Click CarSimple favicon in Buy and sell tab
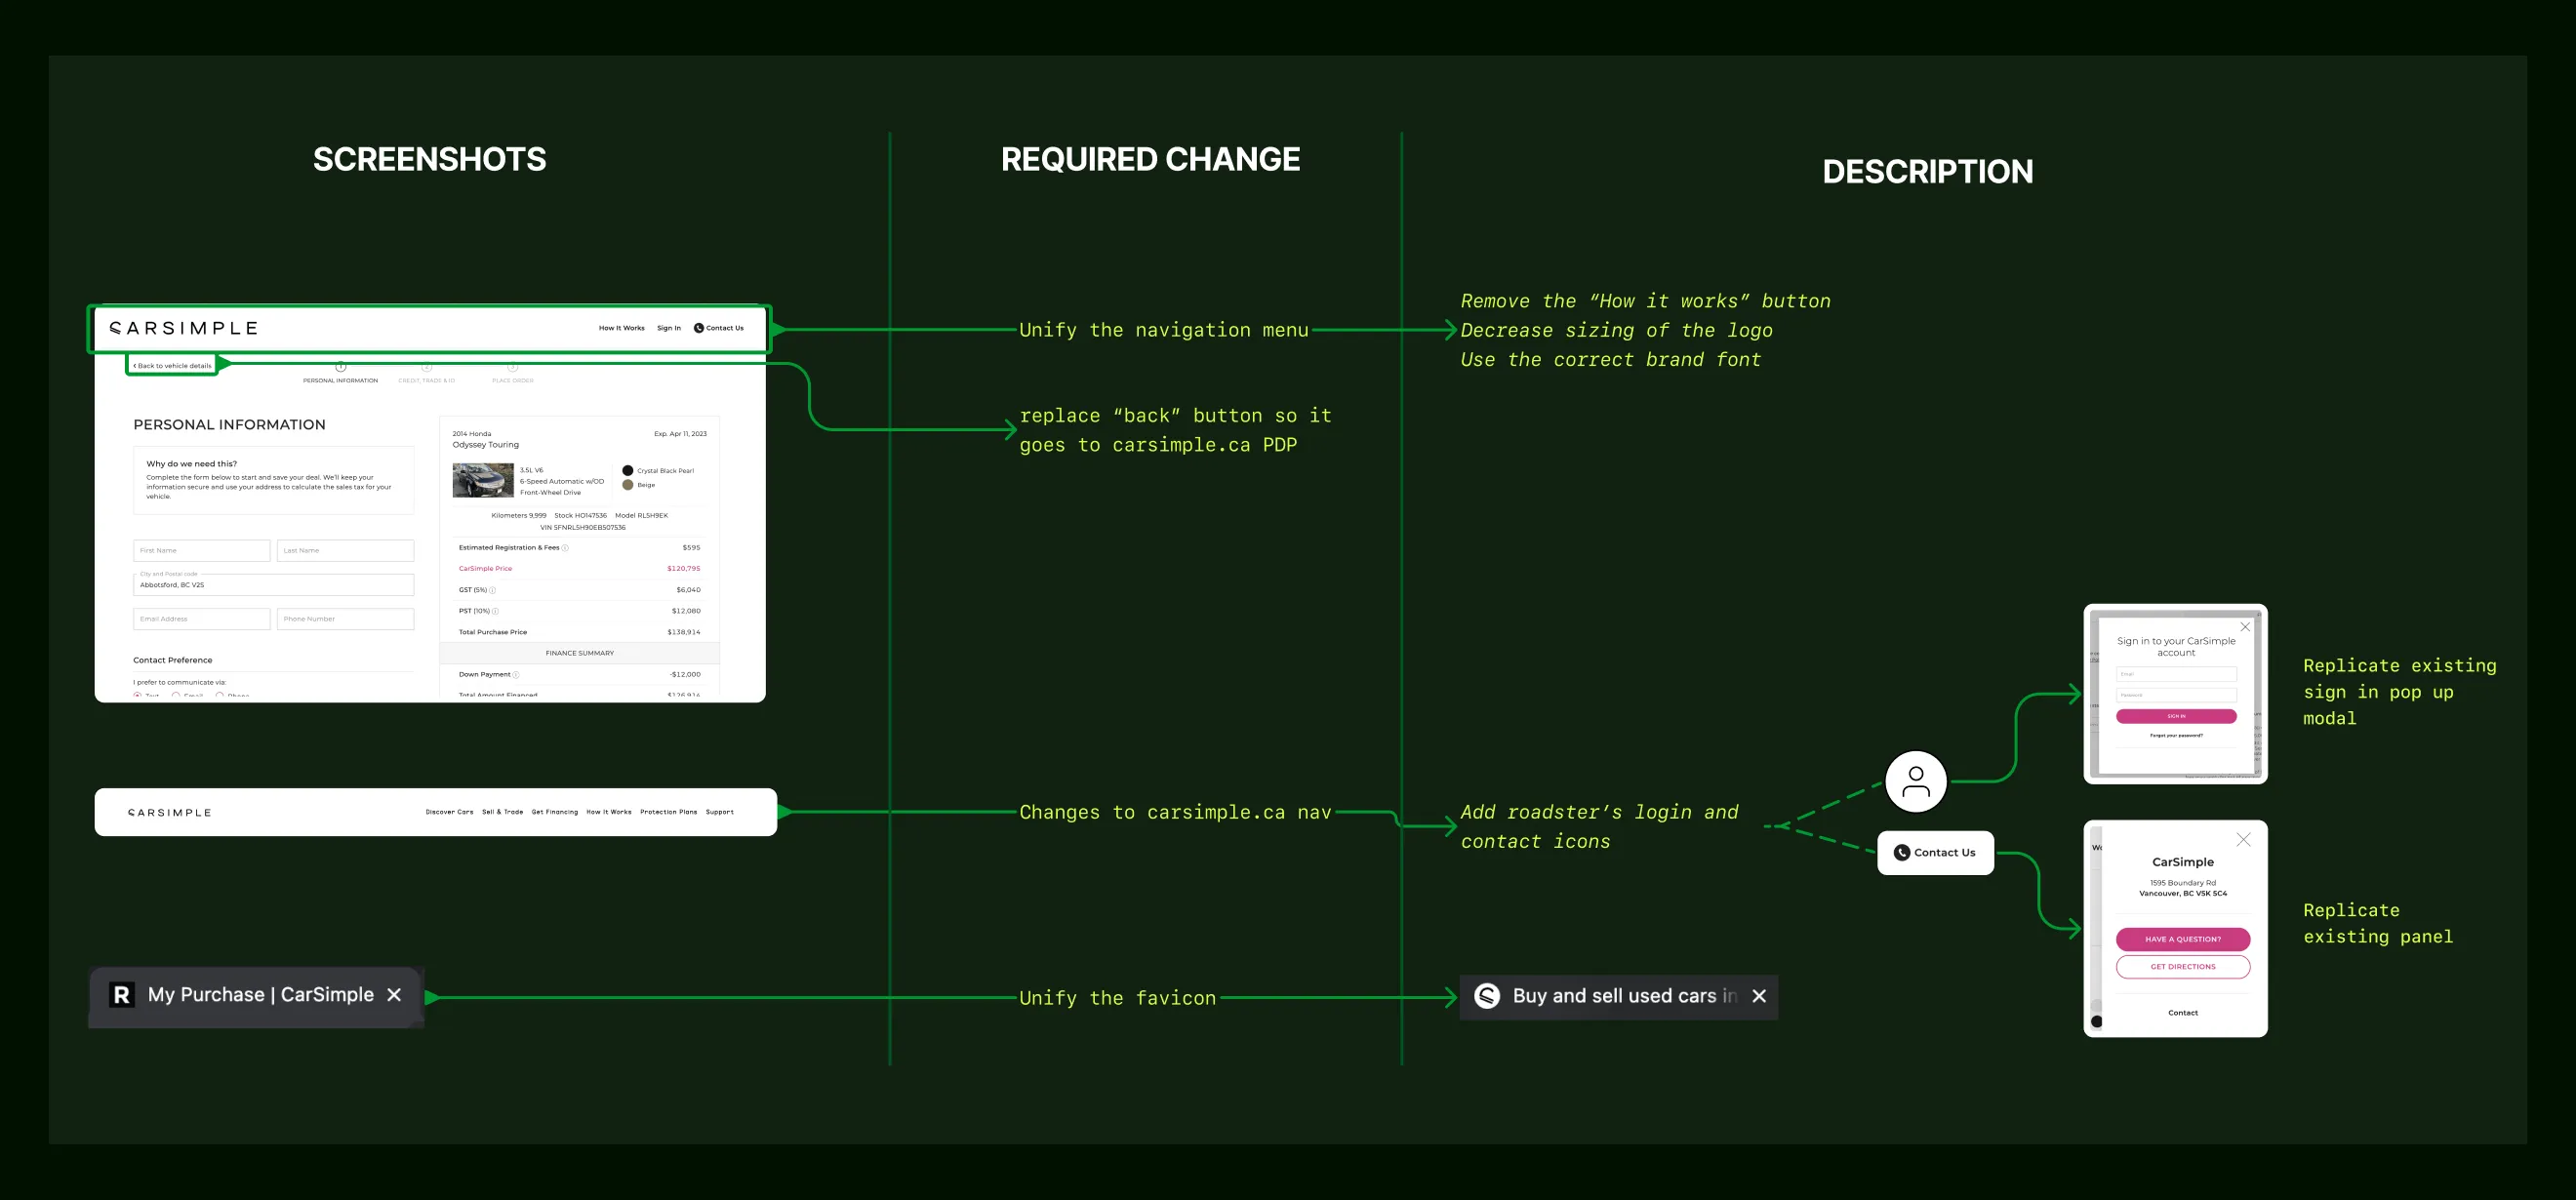2576x1200 pixels. (1487, 996)
